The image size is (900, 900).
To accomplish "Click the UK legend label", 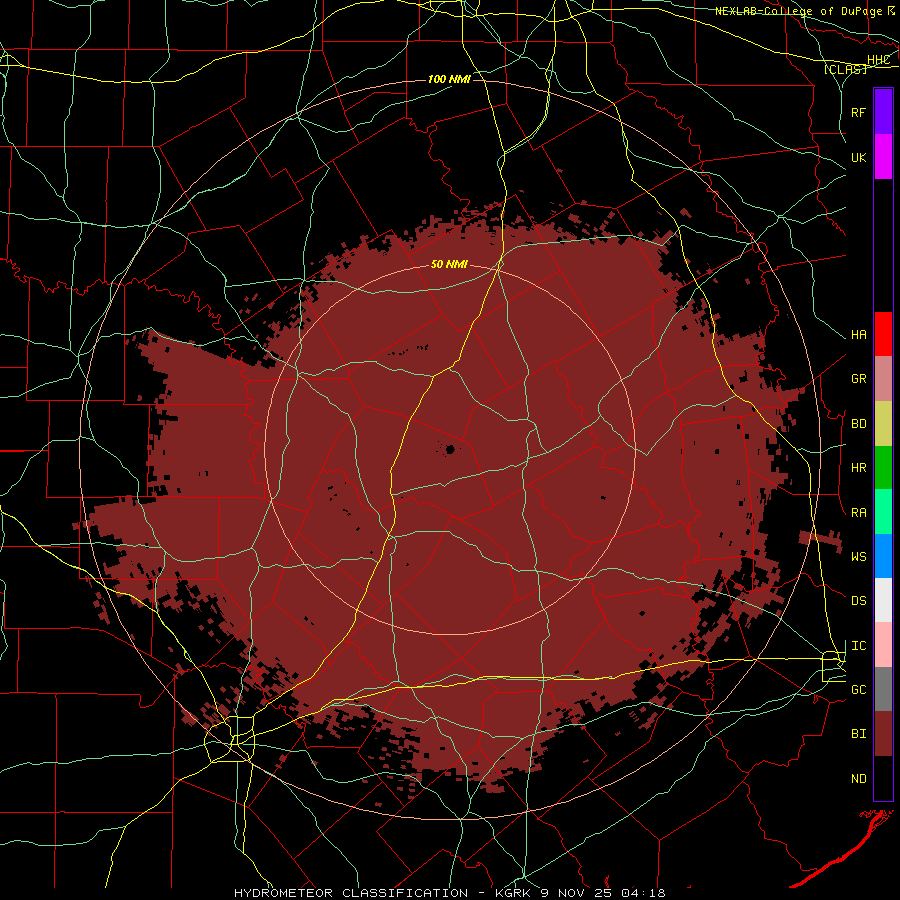I will [x=858, y=157].
